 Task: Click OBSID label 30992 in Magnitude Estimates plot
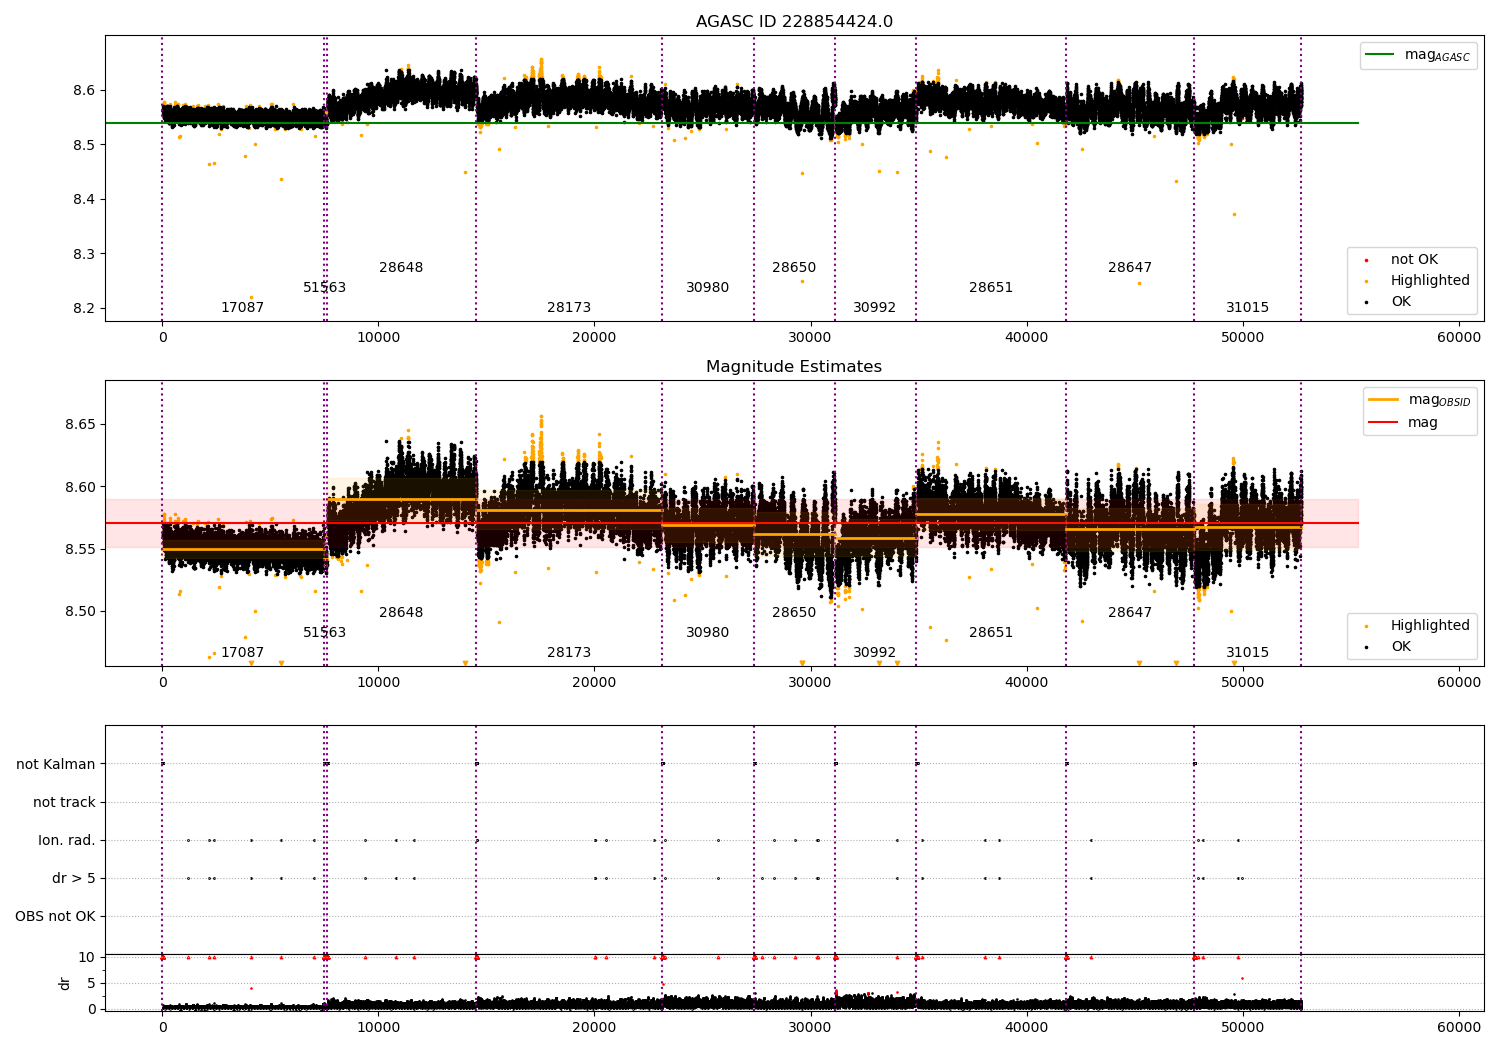[875, 653]
